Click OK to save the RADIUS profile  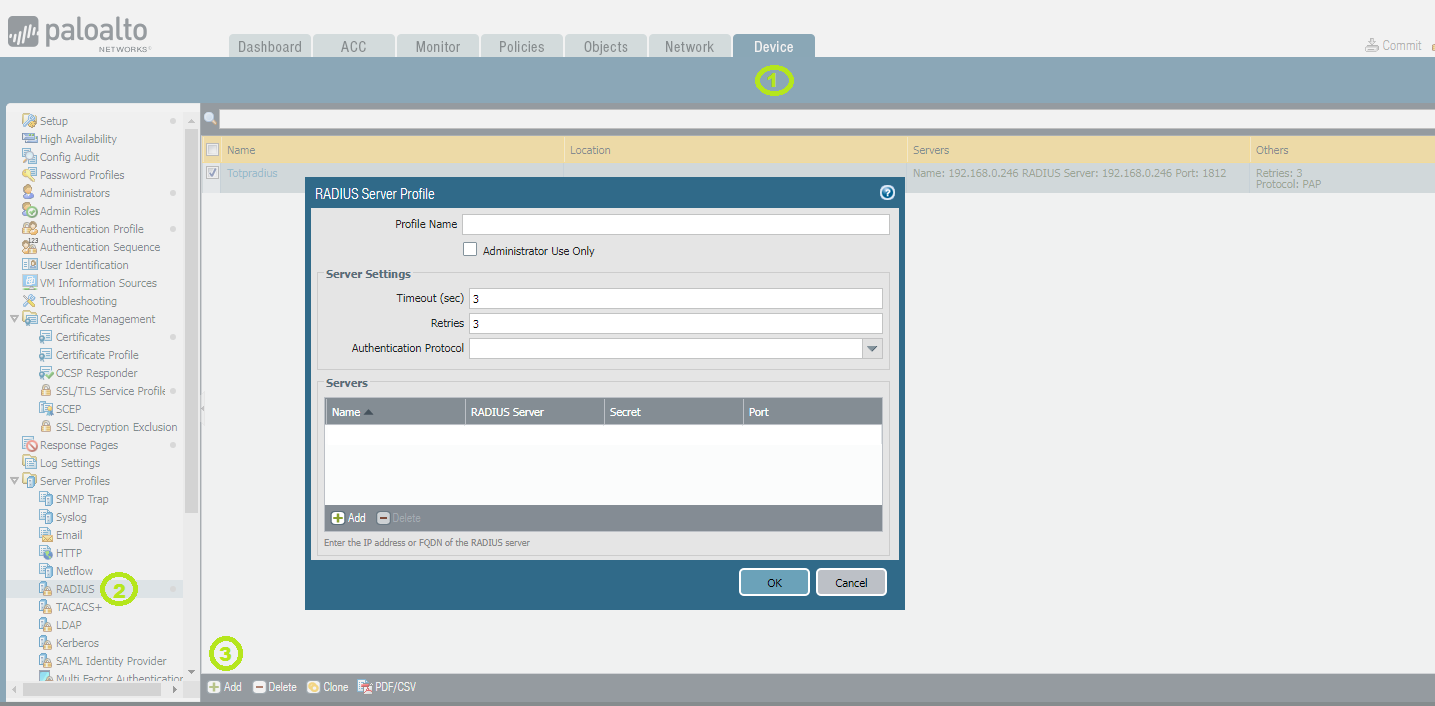click(774, 582)
